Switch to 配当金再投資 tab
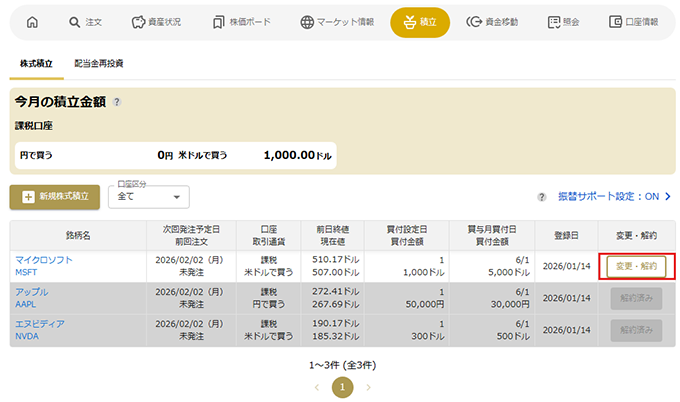 click(98, 63)
